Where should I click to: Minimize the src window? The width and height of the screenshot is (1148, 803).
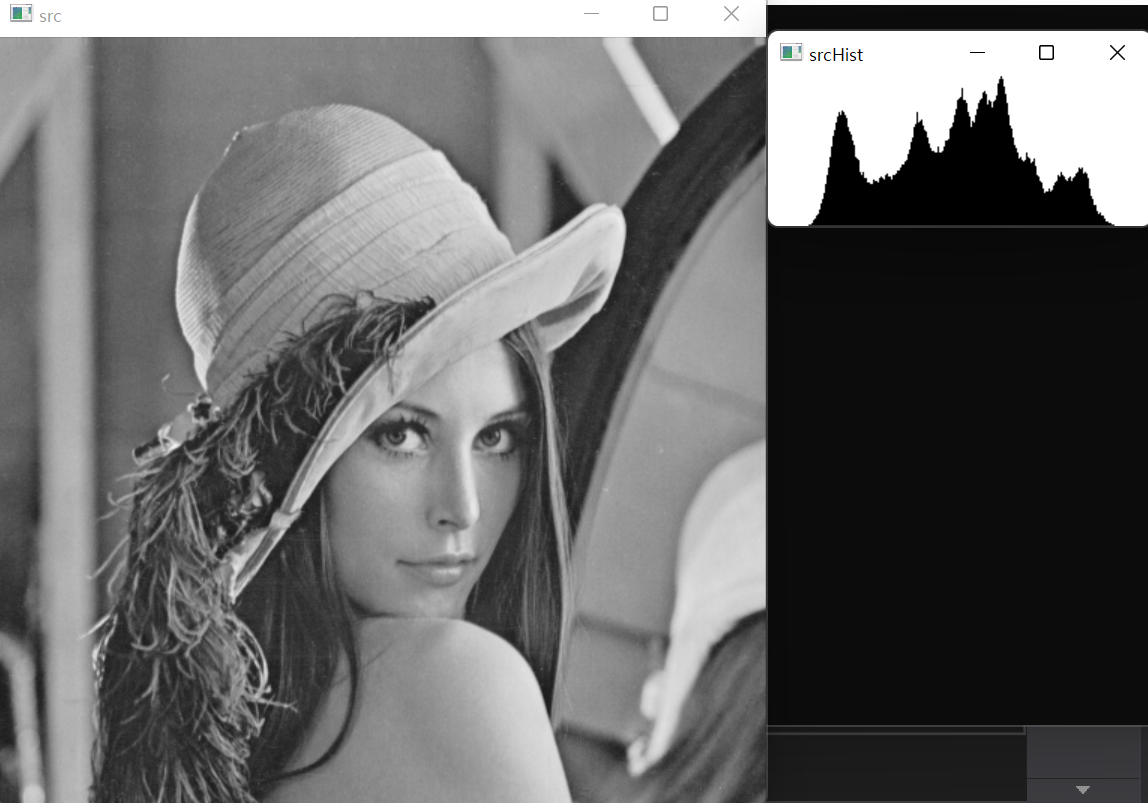tap(592, 14)
